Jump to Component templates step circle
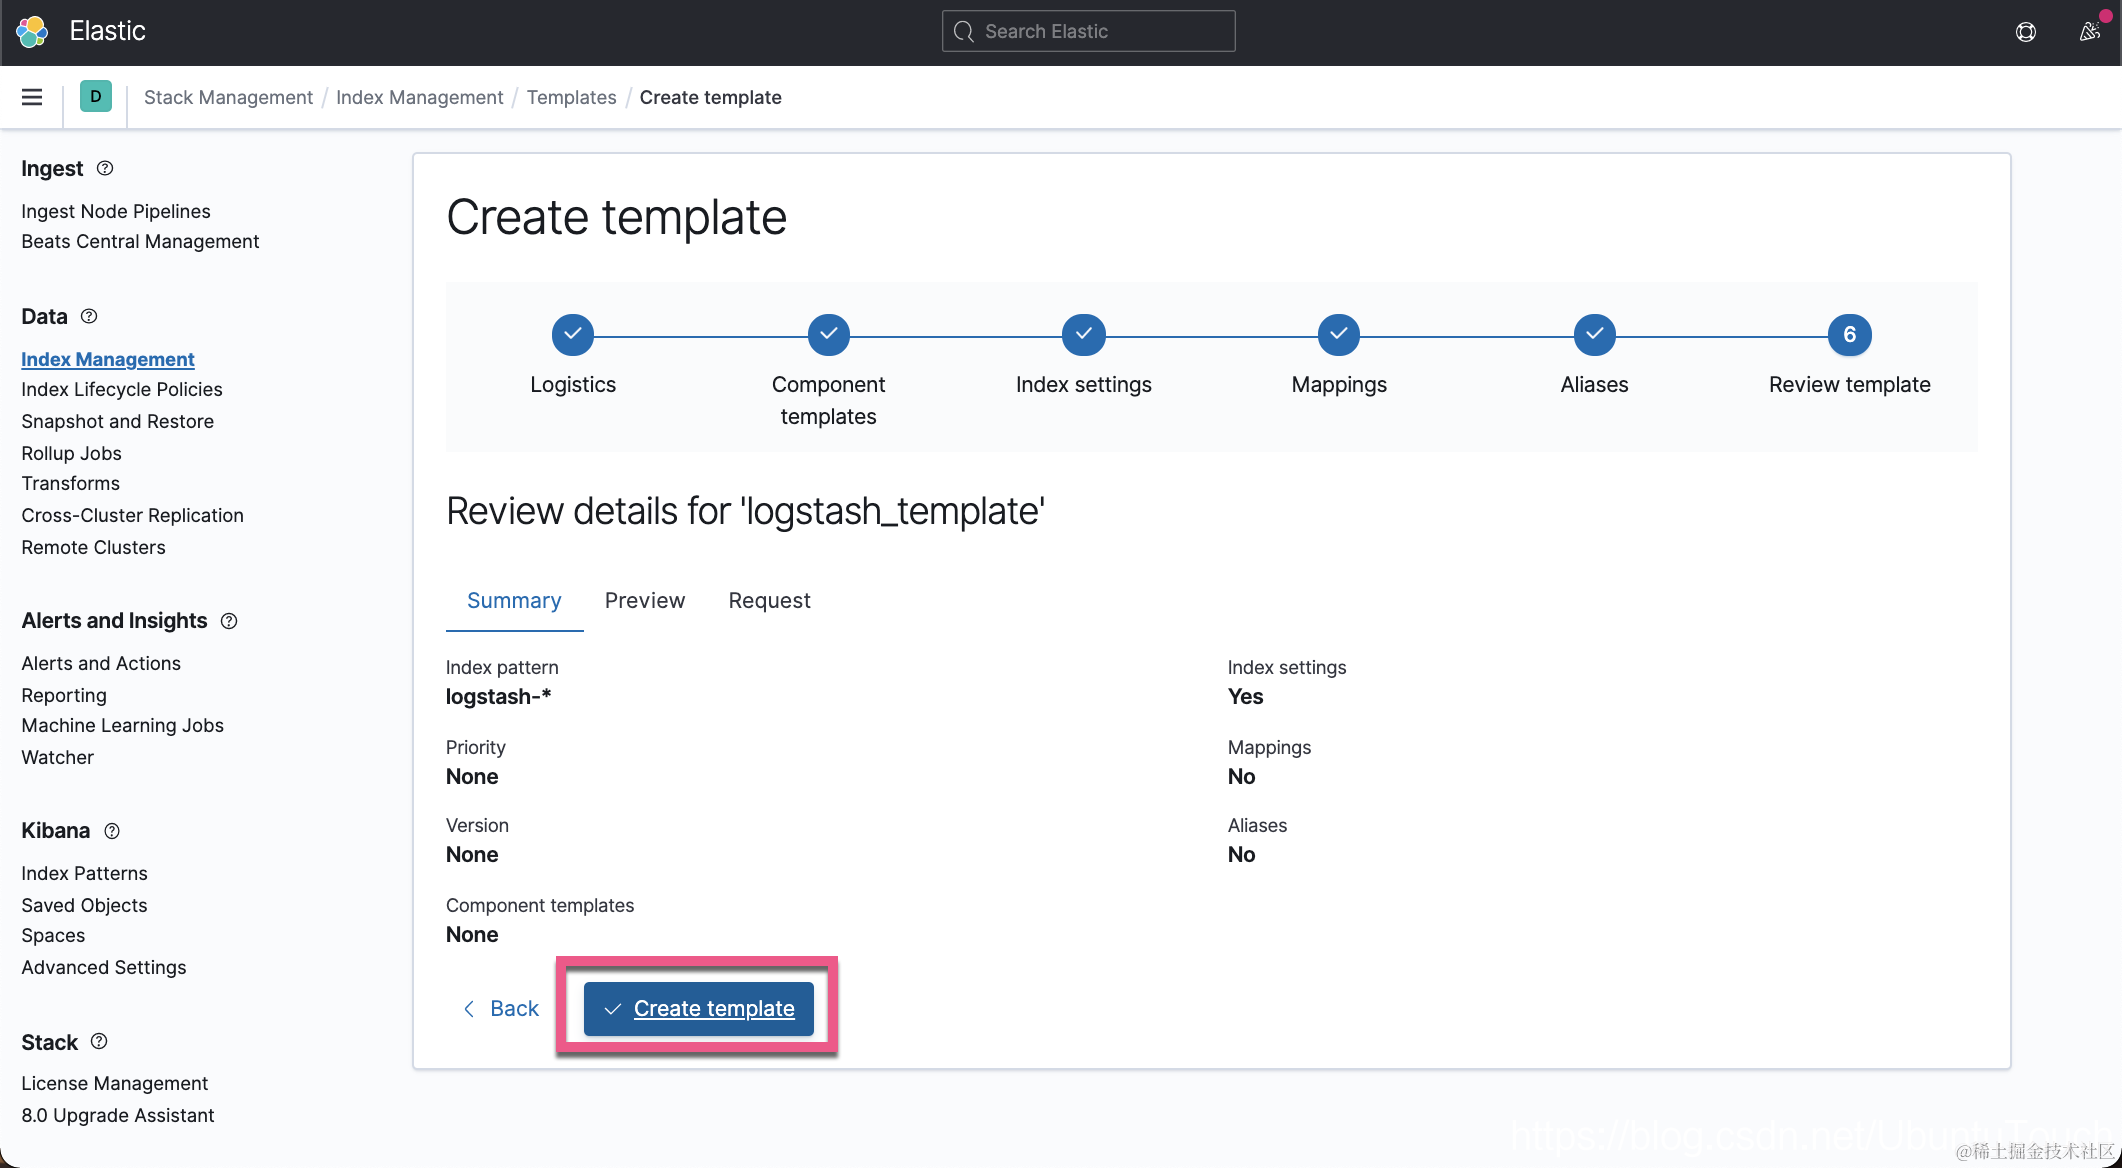2122x1168 pixels. (828, 335)
